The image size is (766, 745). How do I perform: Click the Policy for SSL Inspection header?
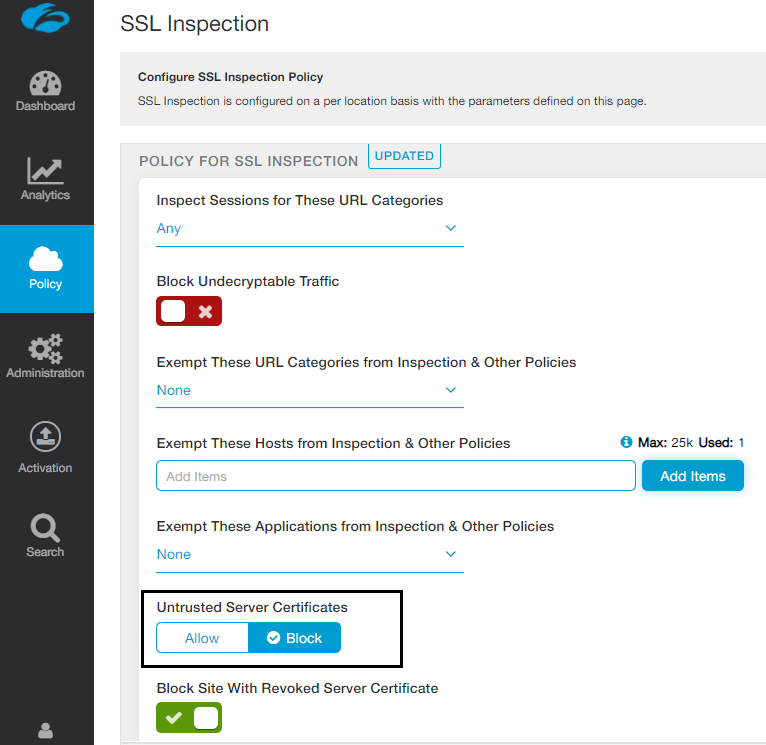[248, 161]
